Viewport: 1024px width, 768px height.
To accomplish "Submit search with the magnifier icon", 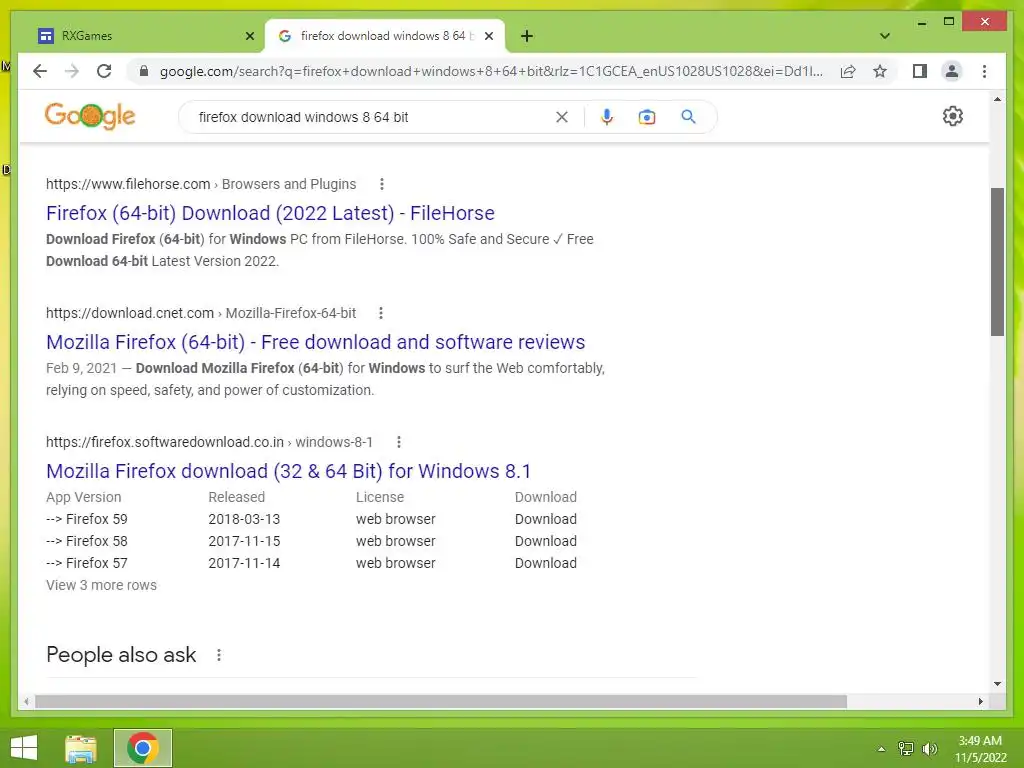I will [x=688, y=117].
